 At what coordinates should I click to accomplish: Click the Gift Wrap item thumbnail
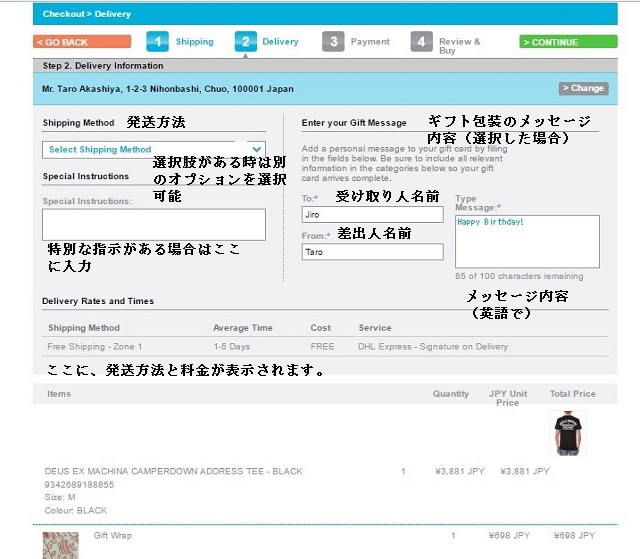[x=60, y=545]
